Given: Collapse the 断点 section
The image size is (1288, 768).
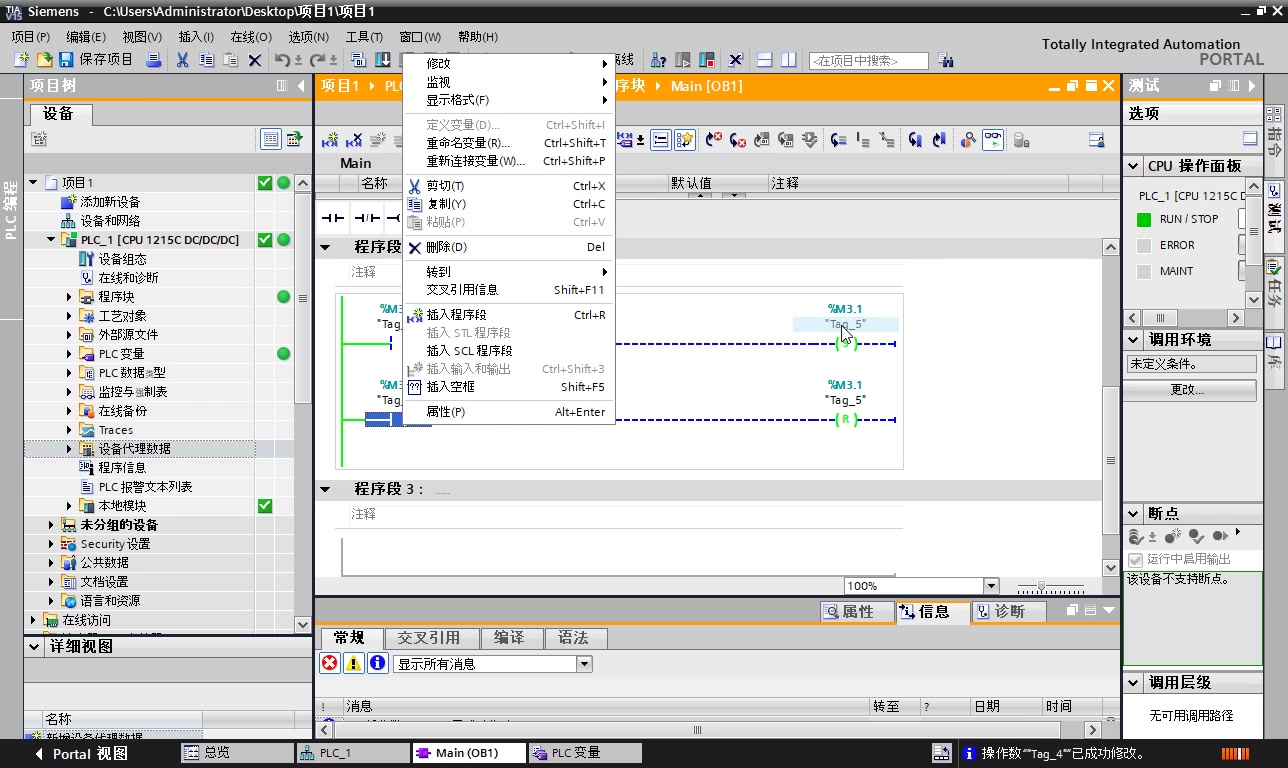Looking at the screenshot, I should [x=1134, y=514].
